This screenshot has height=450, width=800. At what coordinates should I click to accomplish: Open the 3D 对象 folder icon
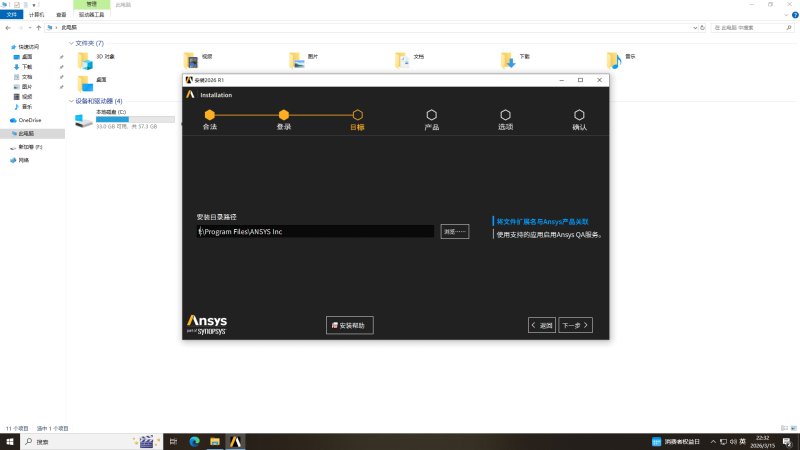pos(85,61)
